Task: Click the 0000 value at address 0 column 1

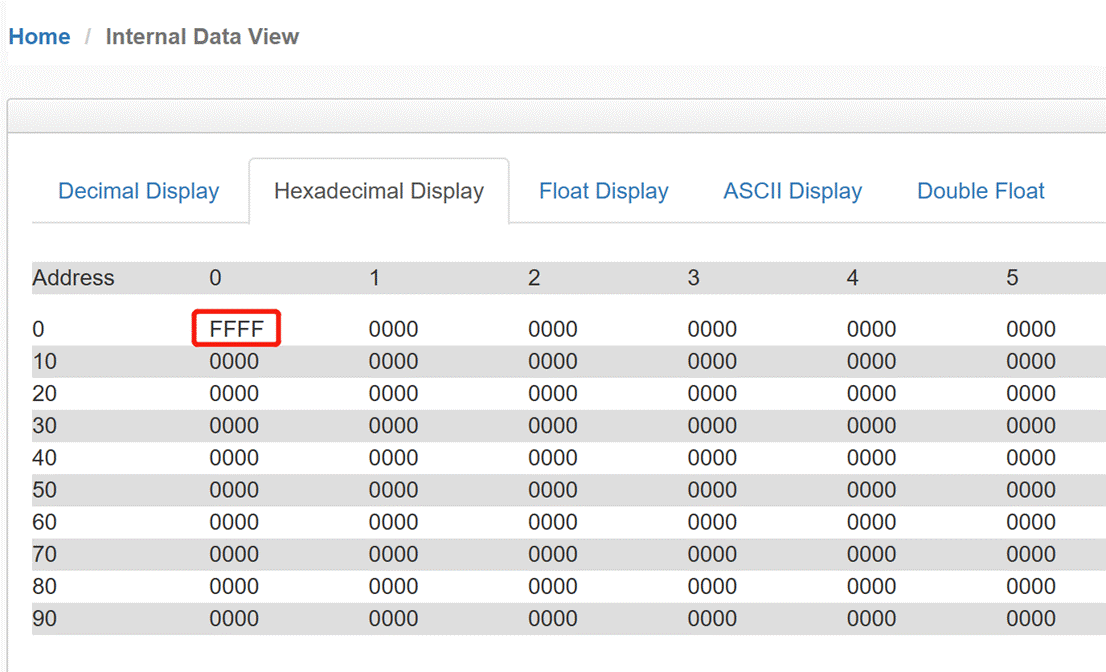Action: [x=394, y=329]
